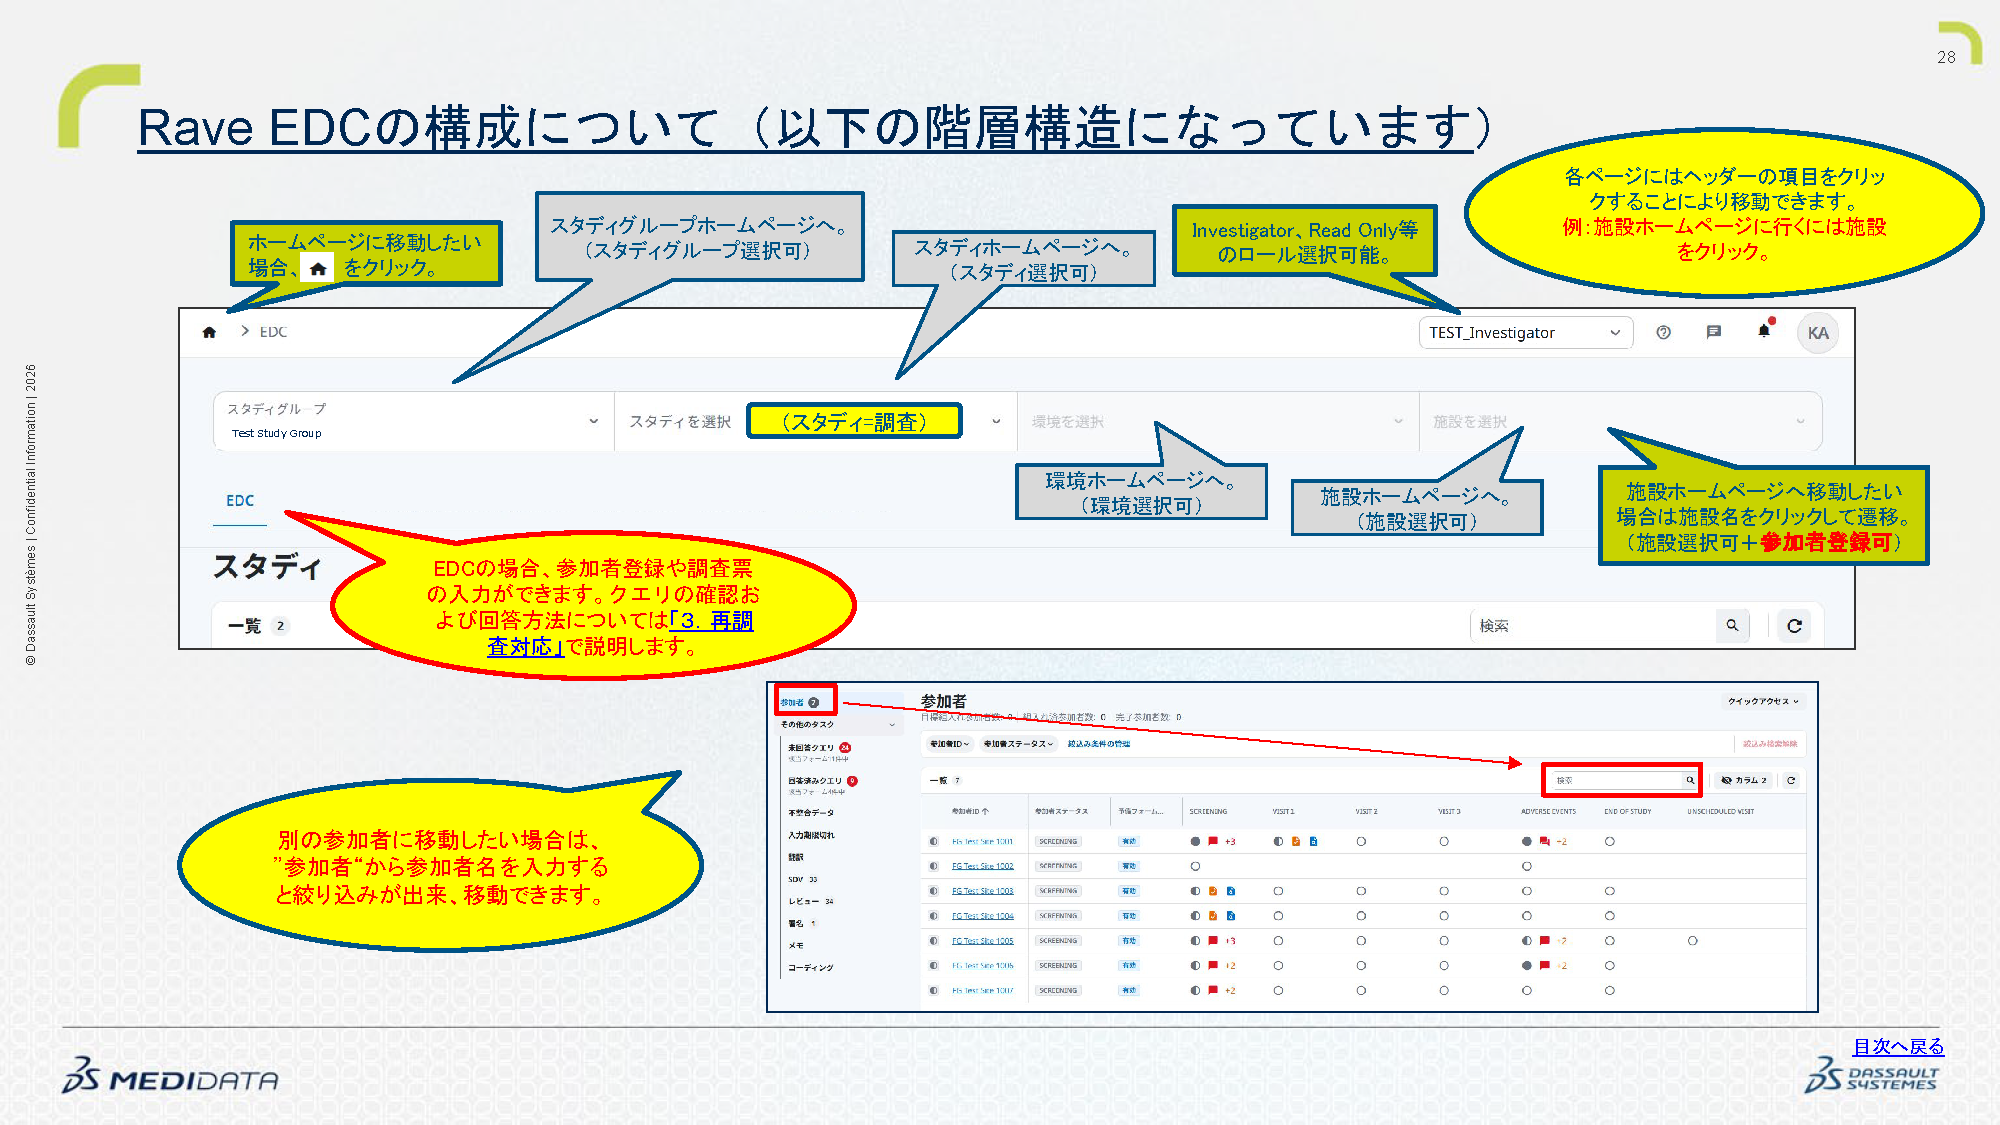The width and height of the screenshot is (2000, 1125).
Task: Click the 検索 field in the study list
Action: click(1595, 626)
